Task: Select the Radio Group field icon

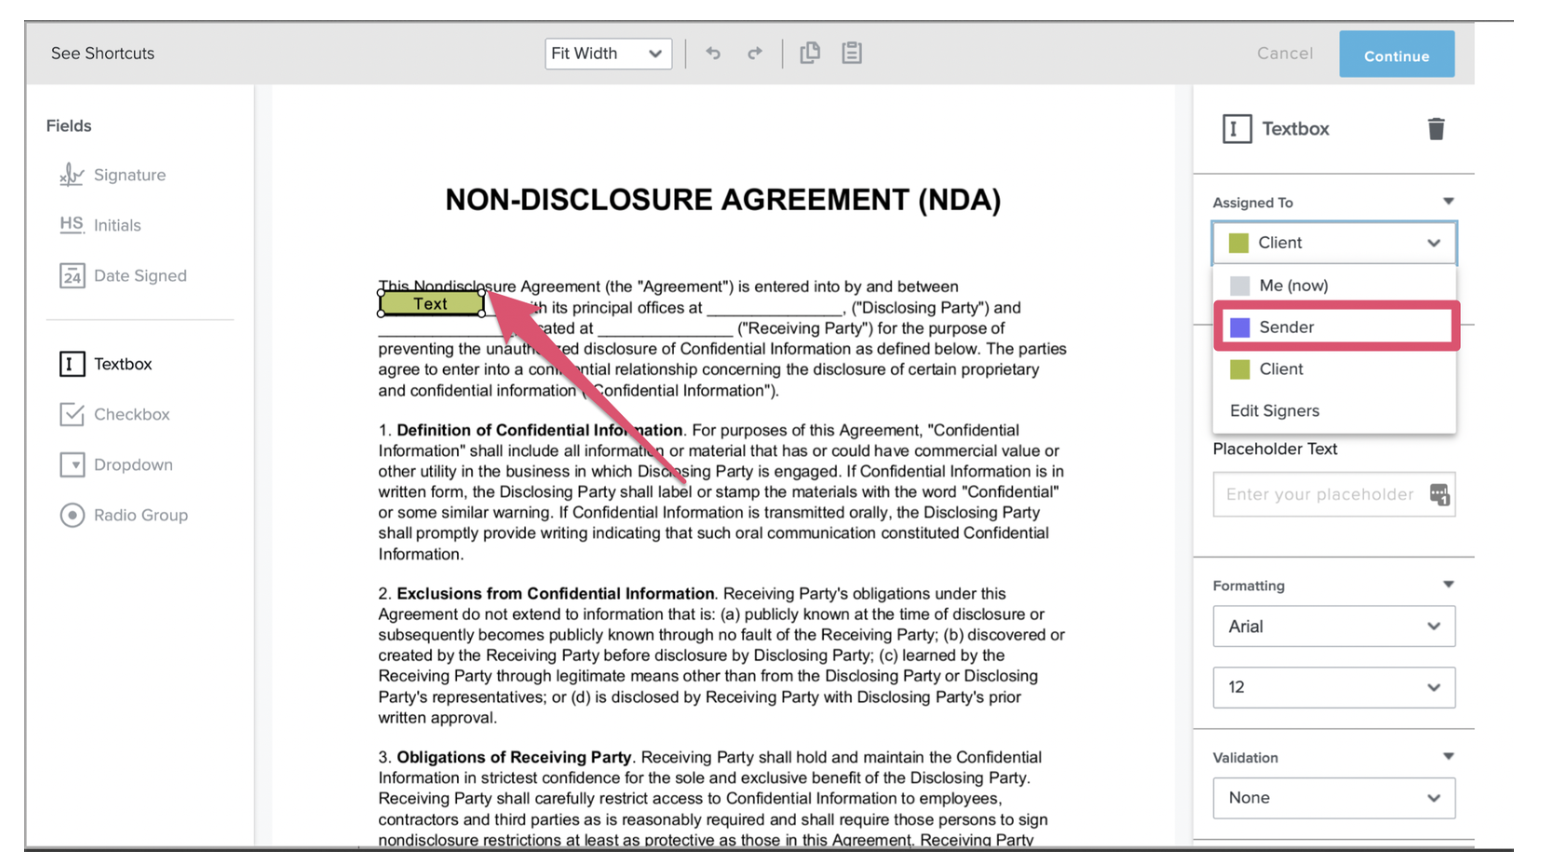Action: 72,515
